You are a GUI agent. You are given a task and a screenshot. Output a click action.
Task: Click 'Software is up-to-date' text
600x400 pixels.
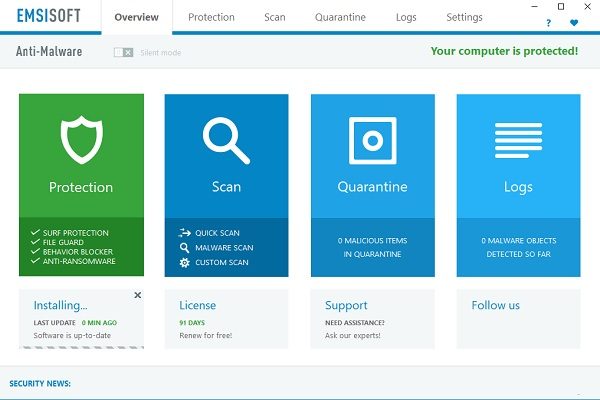[x=72, y=335]
